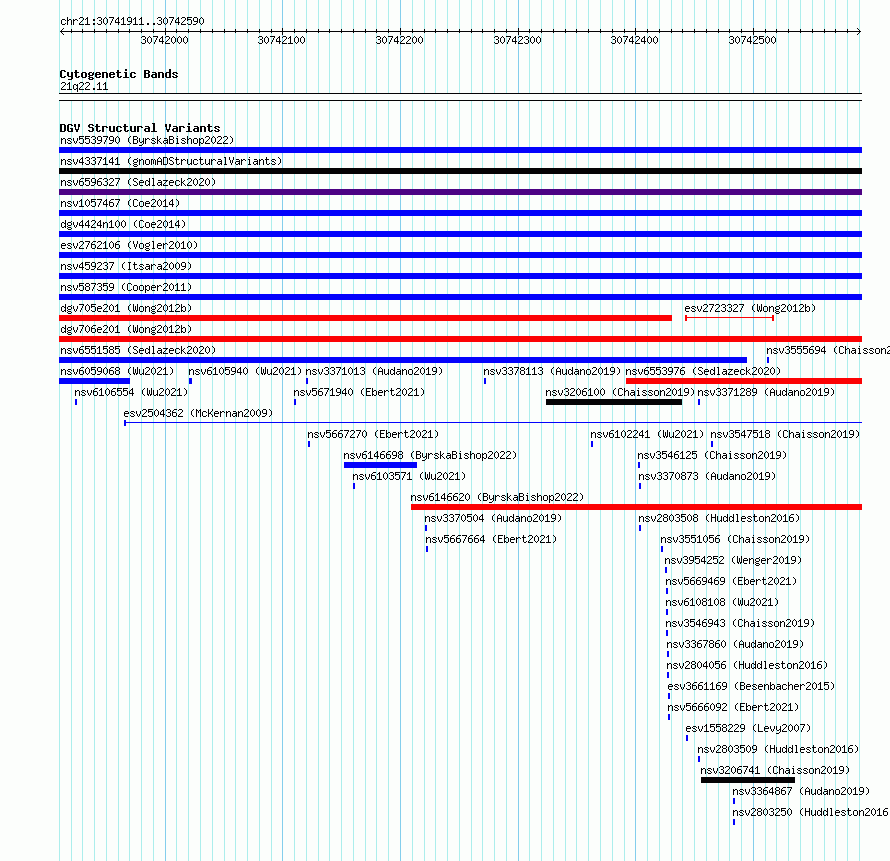This screenshot has height=861, width=890.
Task: Click ruler position 30742300
Action: tap(518, 40)
